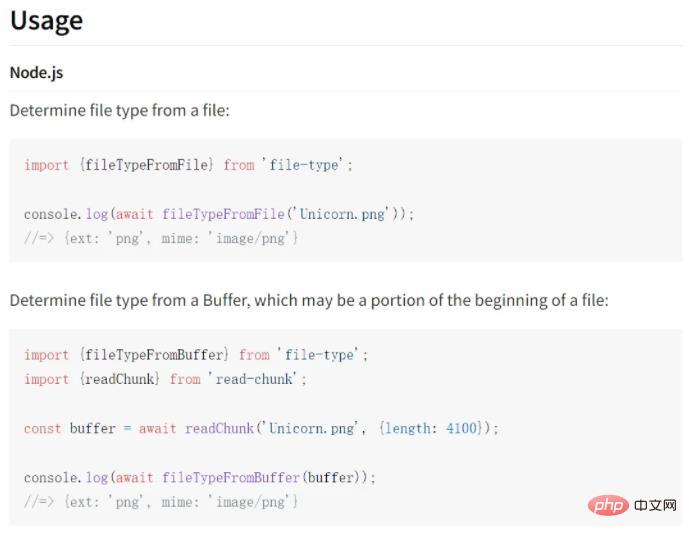Click the red php logo watermark

pos(608,506)
